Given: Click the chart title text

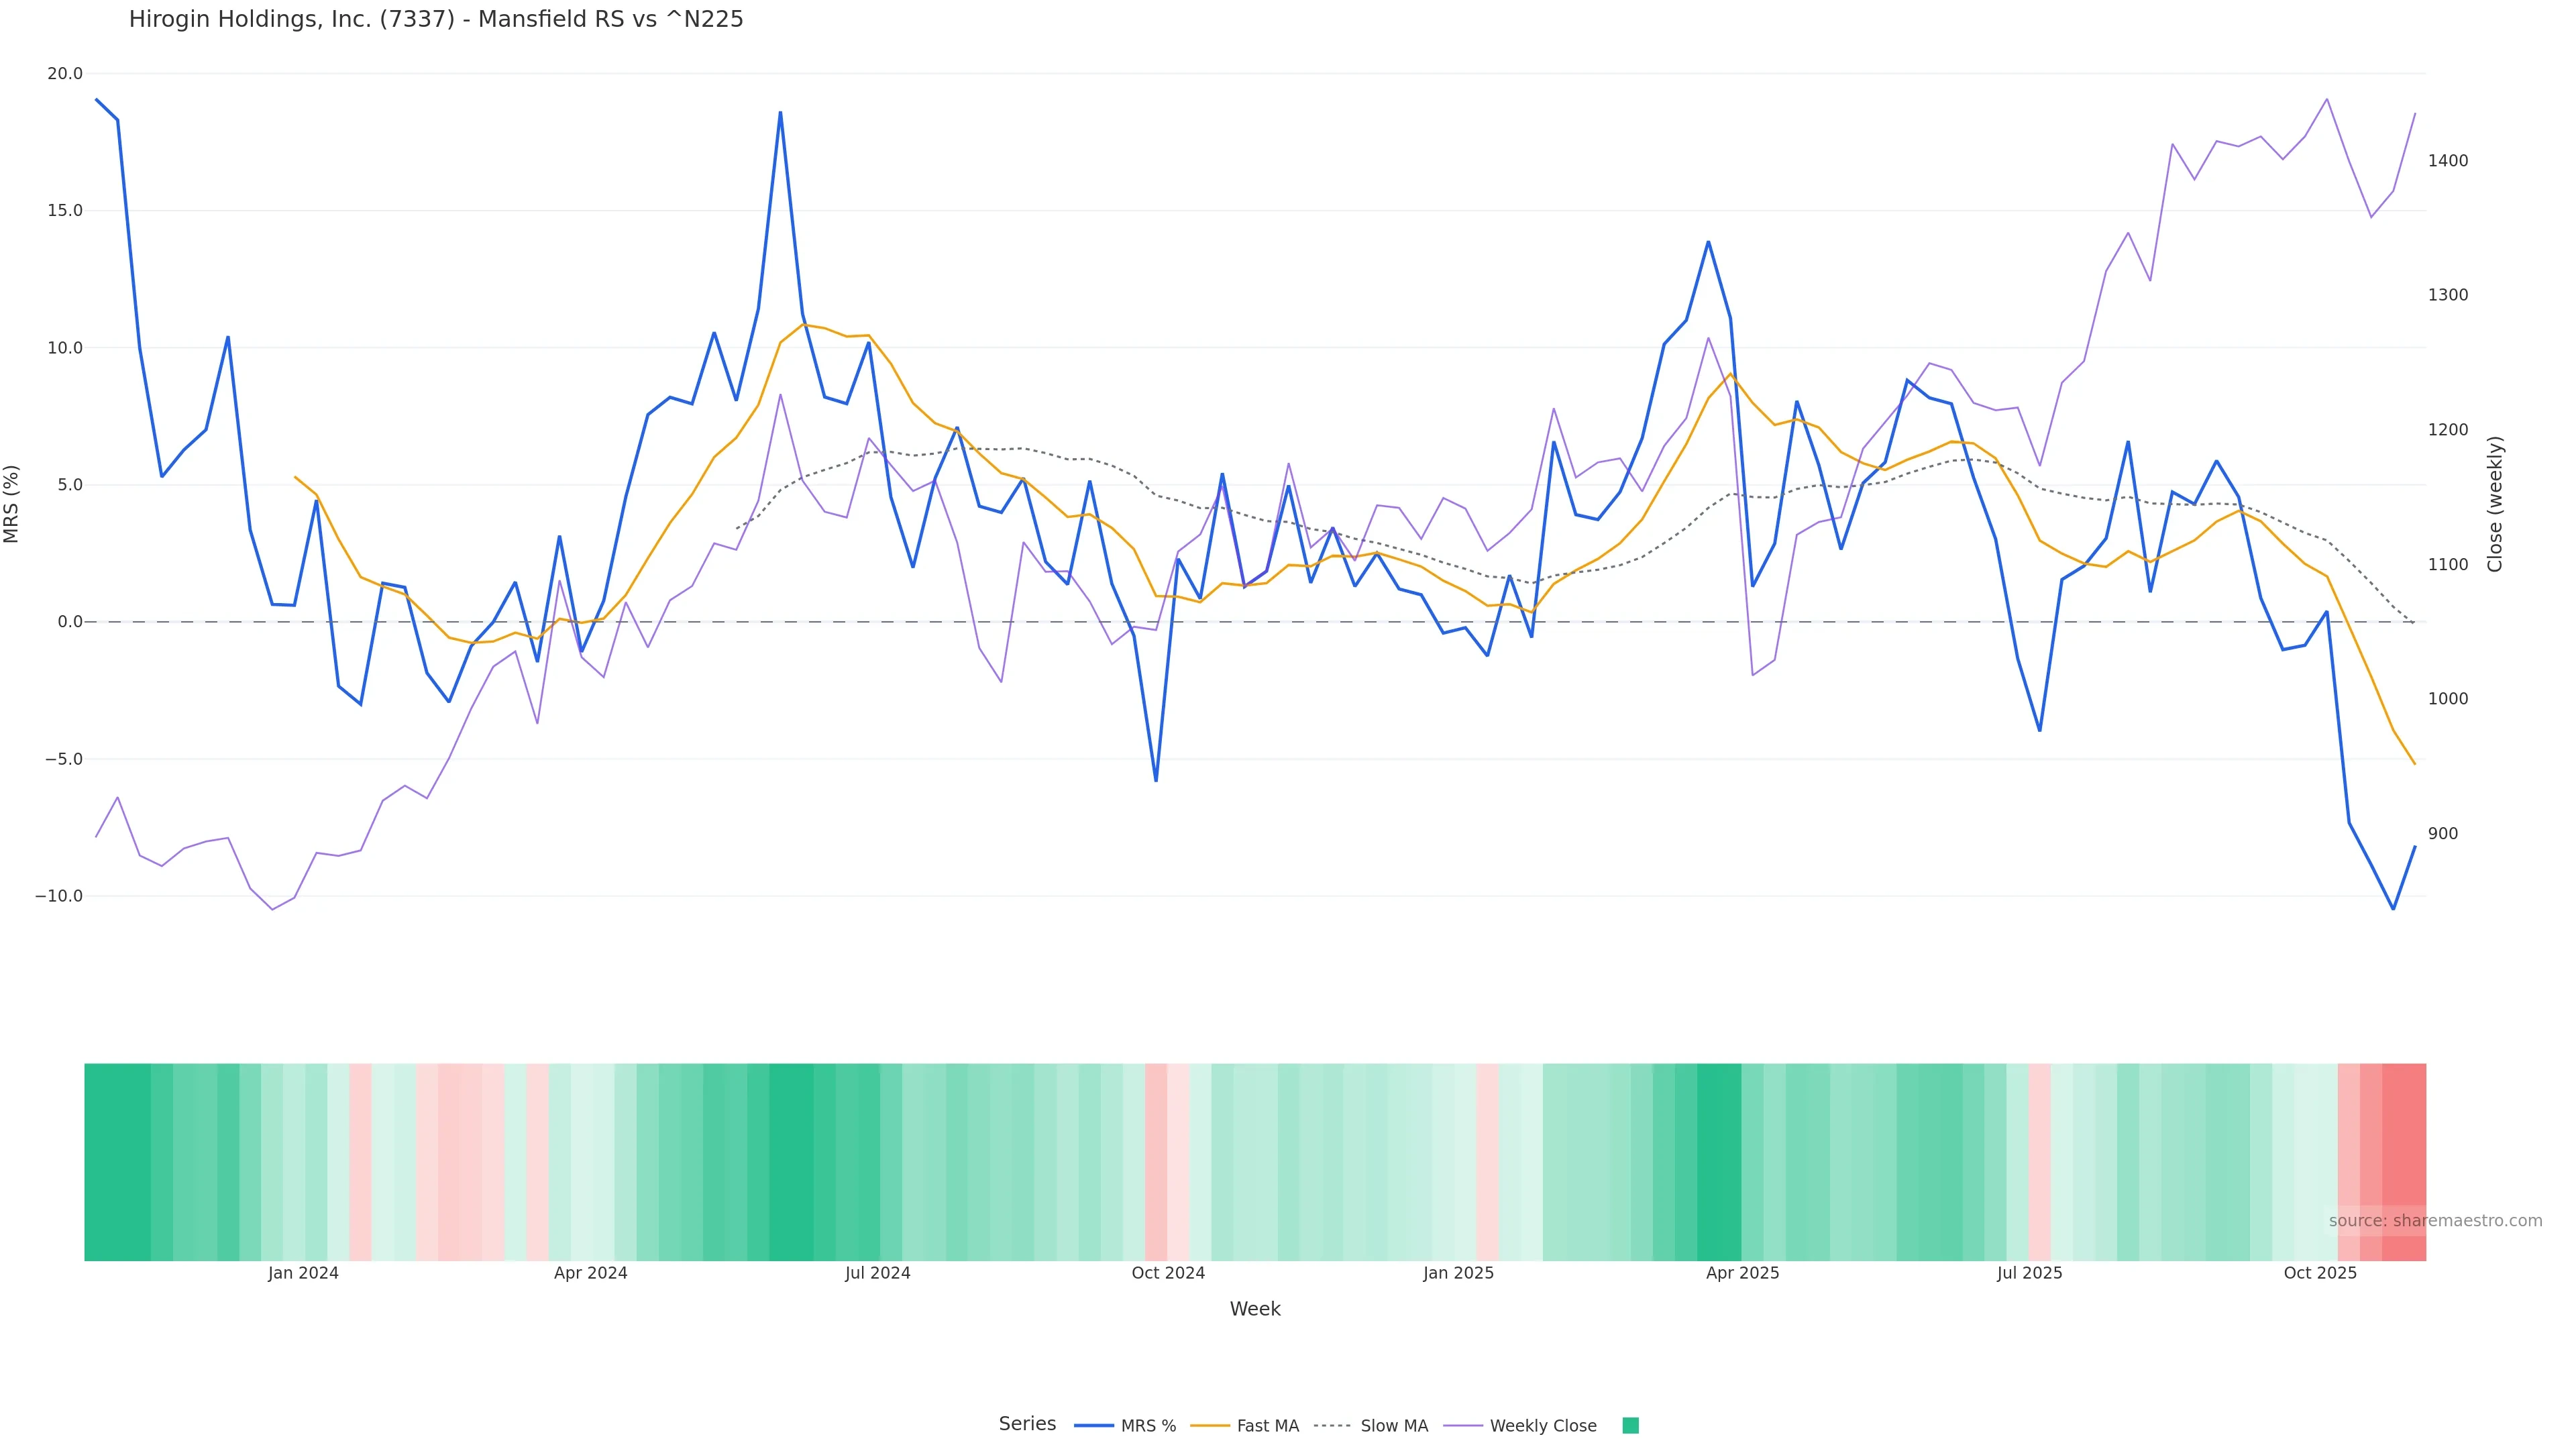Looking at the screenshot, I should pyautogui.click(x=436, y=20).
